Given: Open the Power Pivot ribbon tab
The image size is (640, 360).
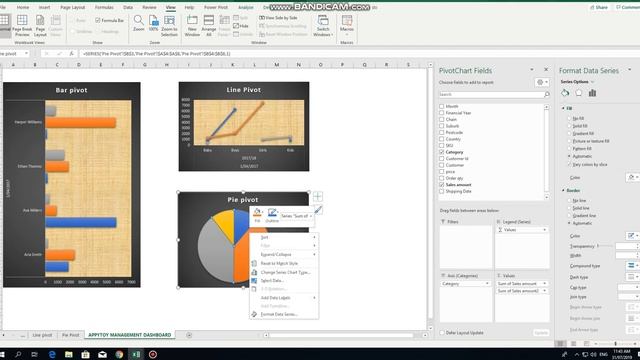Looking at the screenshot, I should coord(216,7).
